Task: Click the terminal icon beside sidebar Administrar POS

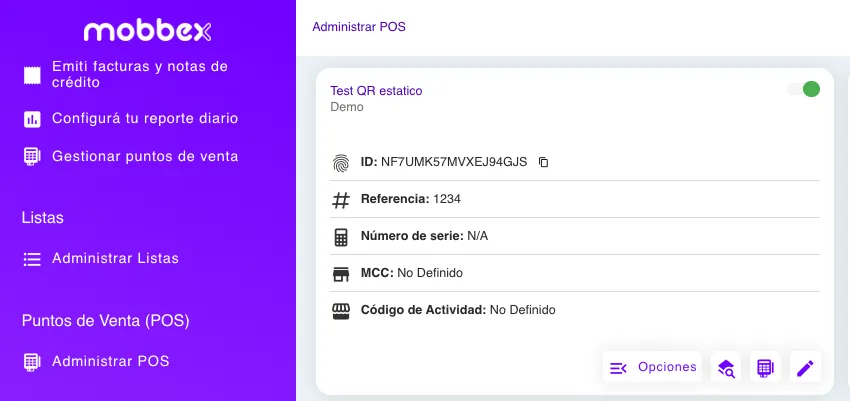Action: click(x=32, y=361)
